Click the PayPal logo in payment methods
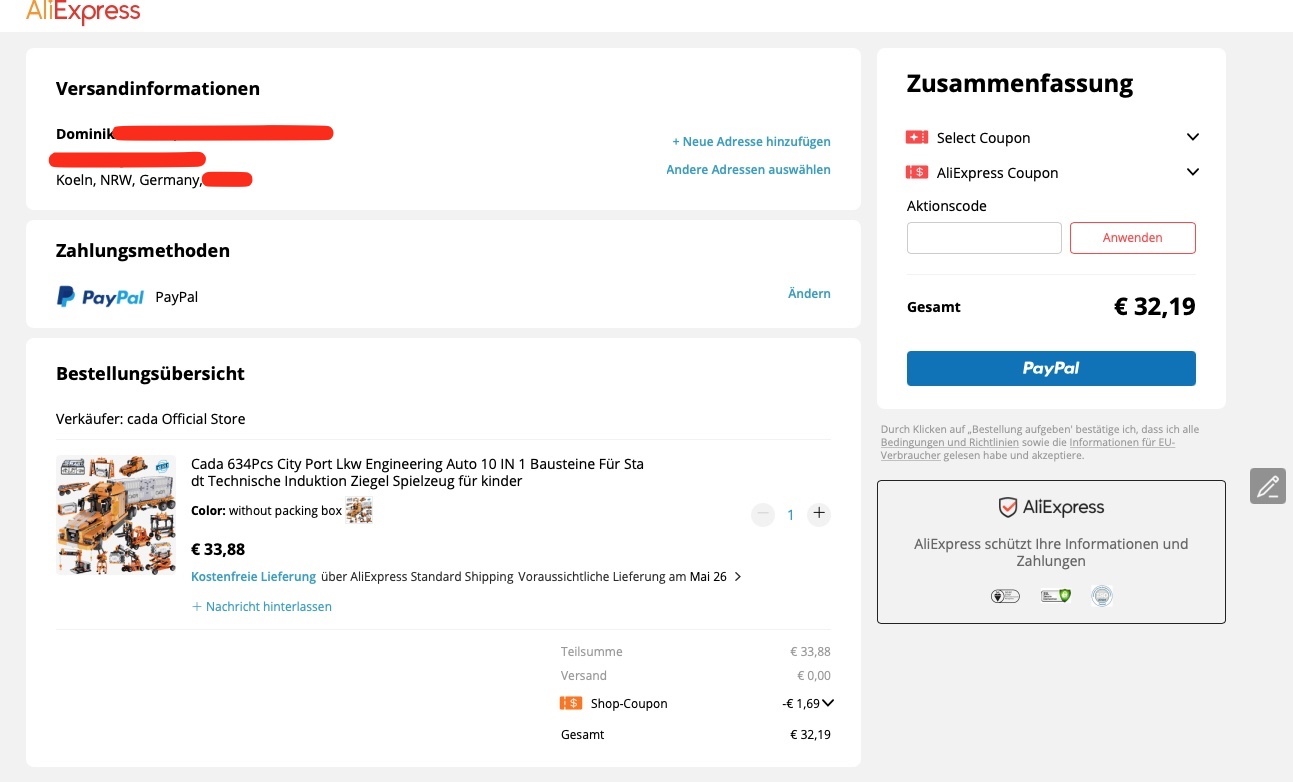 click(100, 296)
